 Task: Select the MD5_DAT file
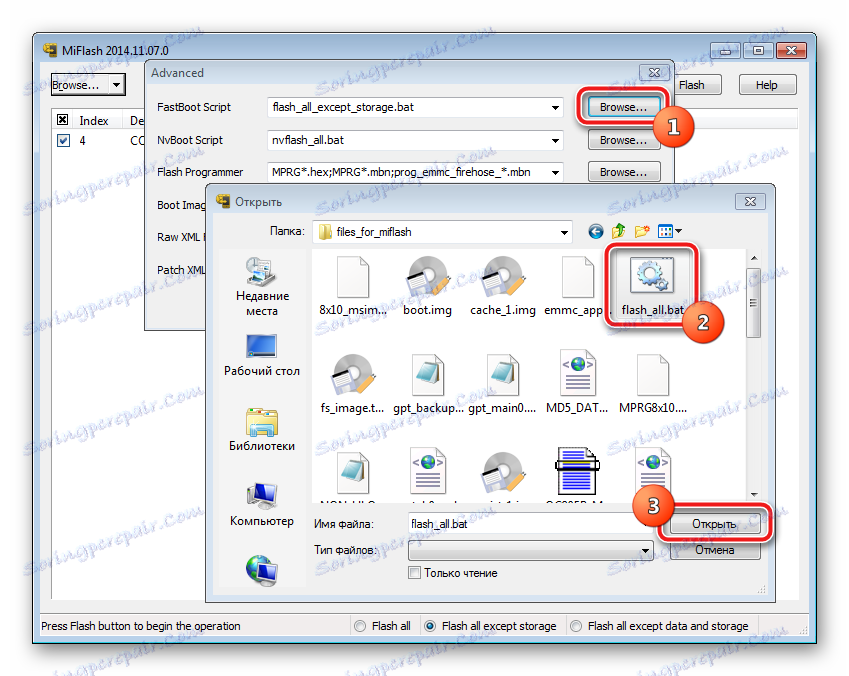click(577, 384)
